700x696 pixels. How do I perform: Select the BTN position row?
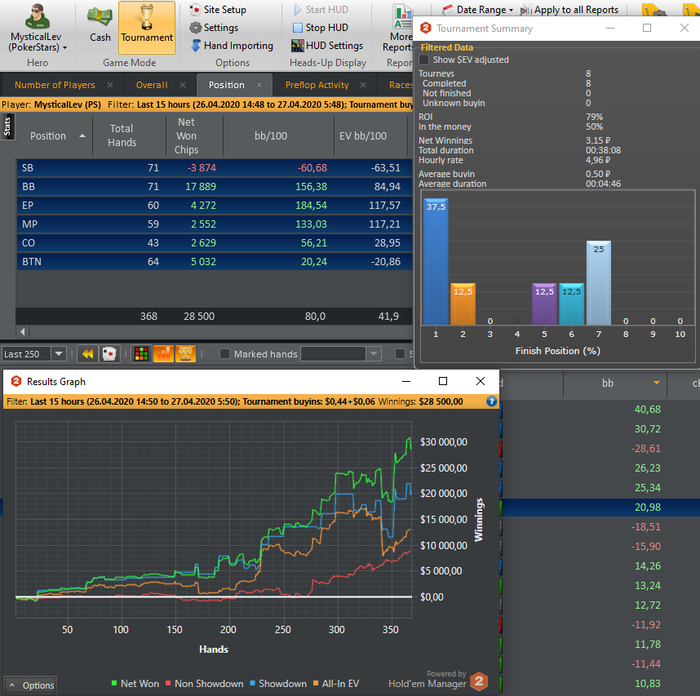(x=214, y=262)
